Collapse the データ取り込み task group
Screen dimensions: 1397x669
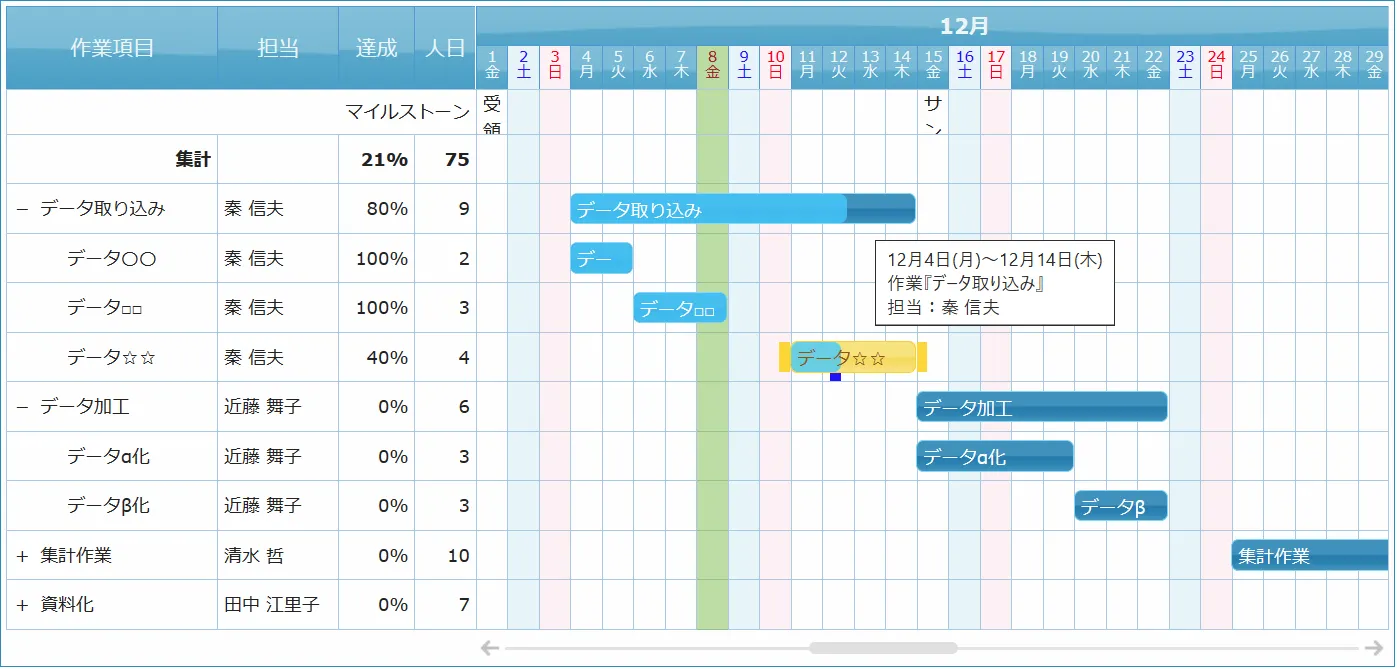(x=22, y=209)
